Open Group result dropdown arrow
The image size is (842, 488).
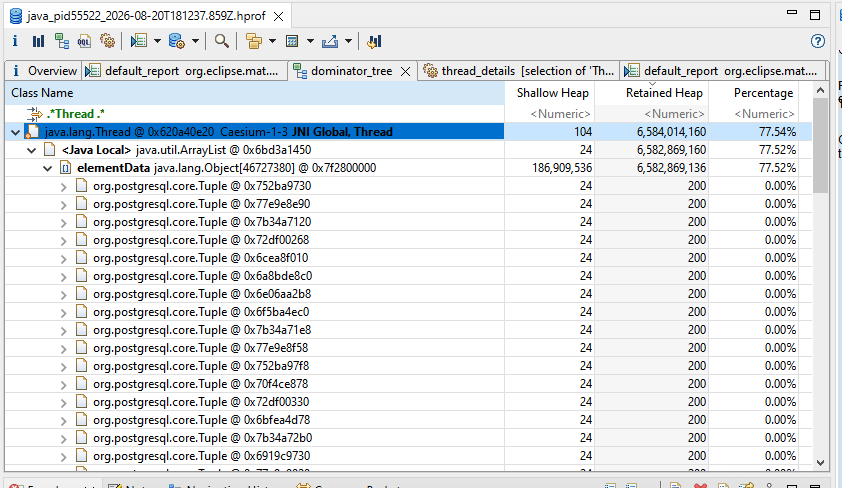[272, 41]
